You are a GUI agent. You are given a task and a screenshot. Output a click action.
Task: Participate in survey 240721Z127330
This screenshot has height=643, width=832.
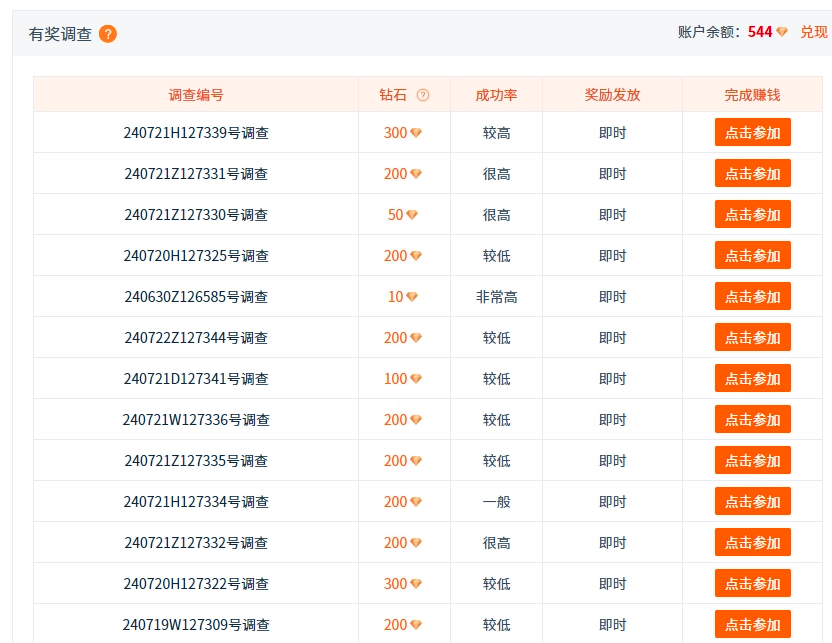[x=752, y=214]
